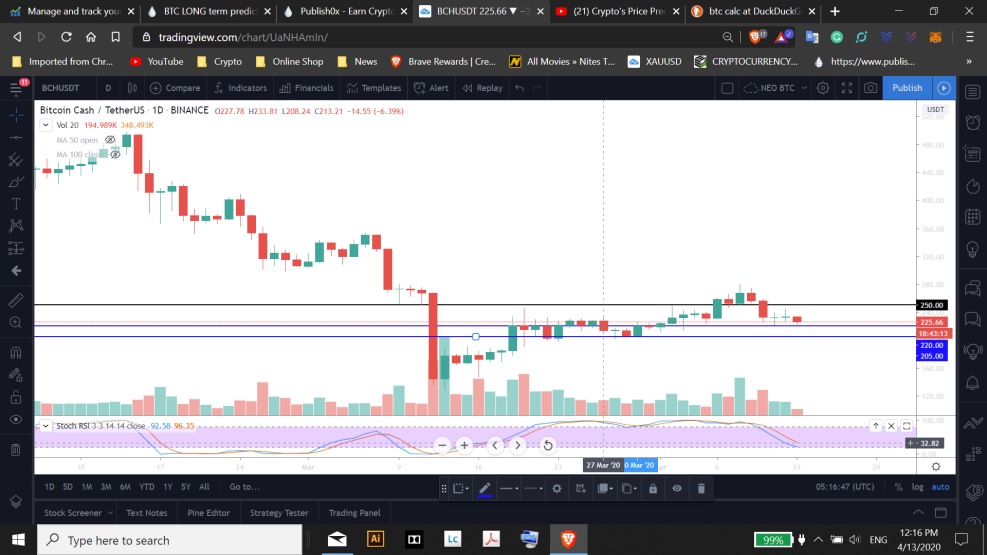
Task: Zoom in the chart with plus button
Action: click(x=465, y=445)
